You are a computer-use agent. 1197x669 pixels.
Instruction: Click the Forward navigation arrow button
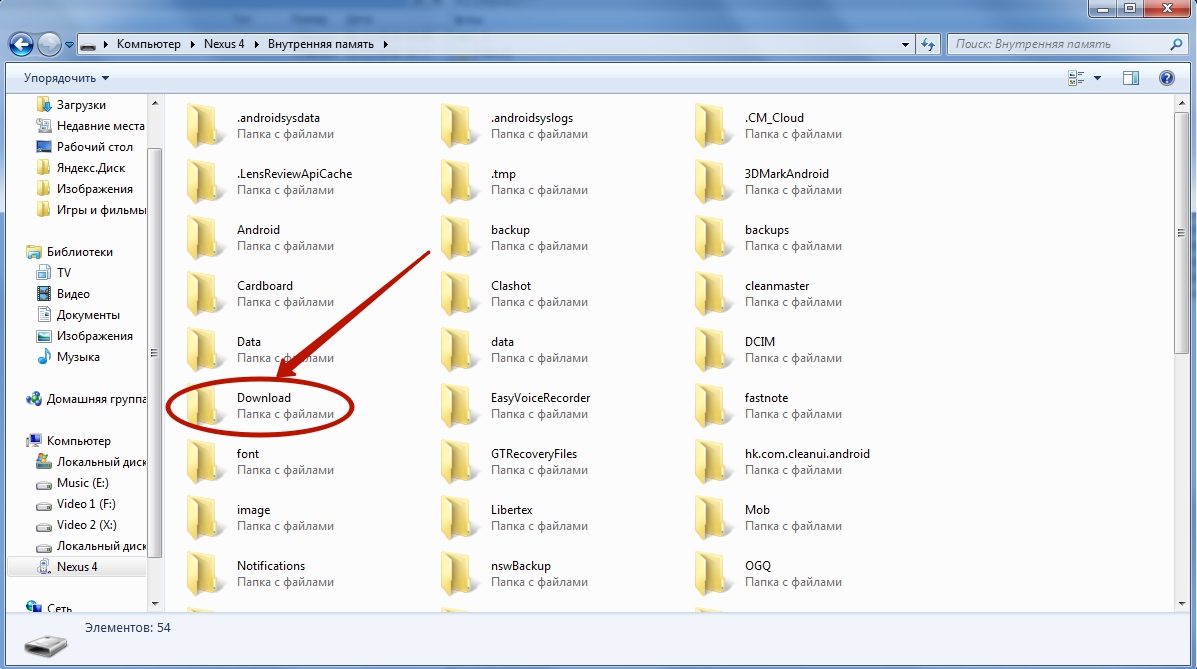(x=49, y=44)
